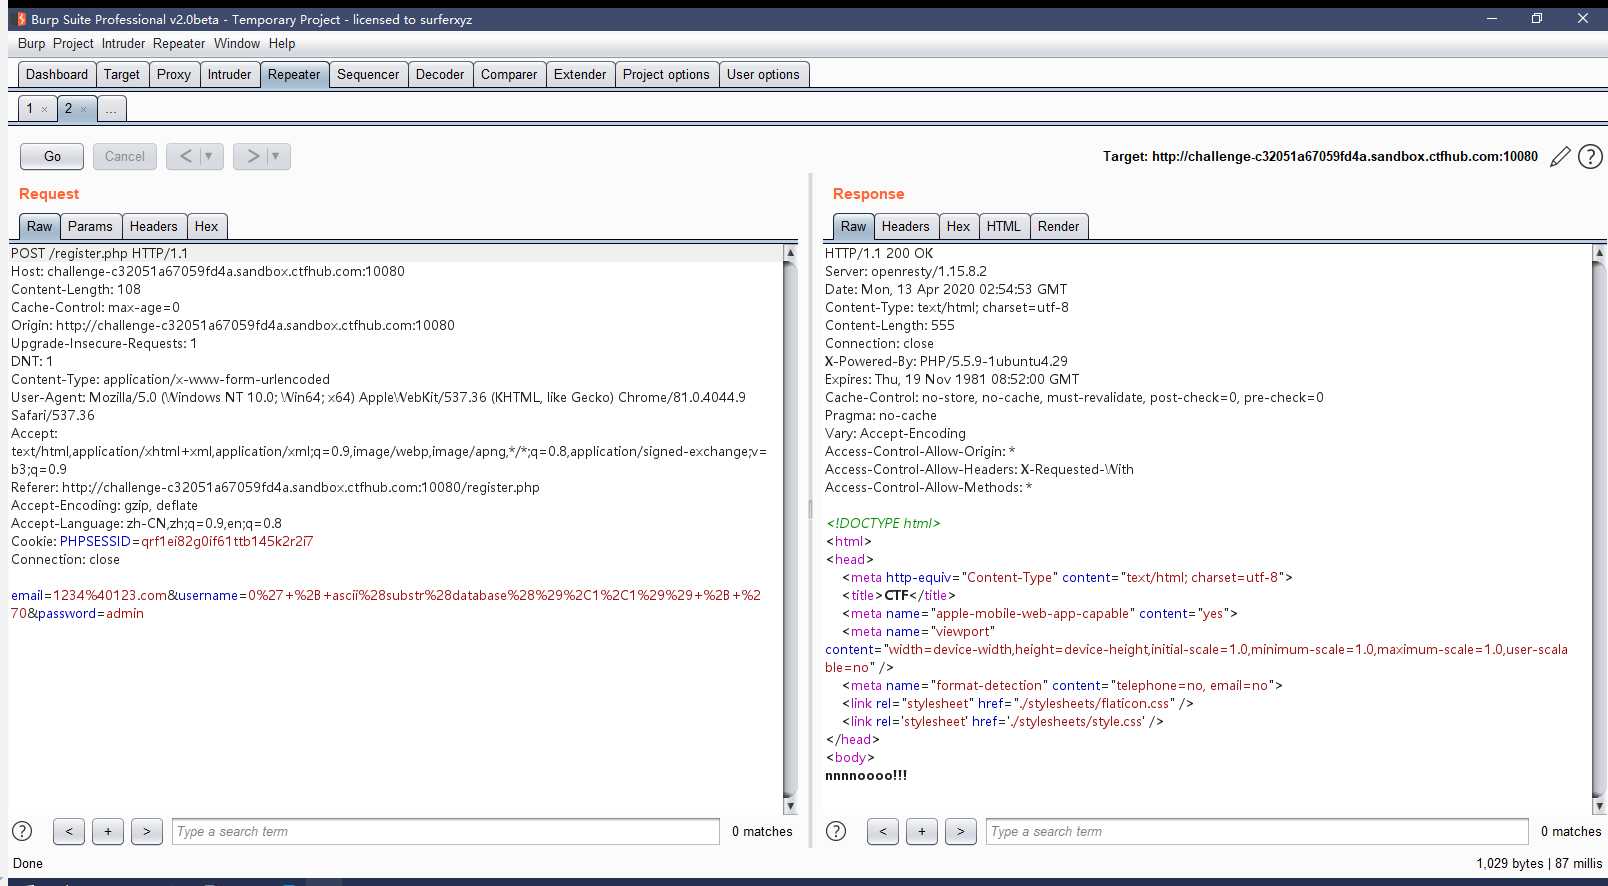Navigate back in request history
Image resolution: width=1608 pixels, height=886 pixels.
pos(185,156)
